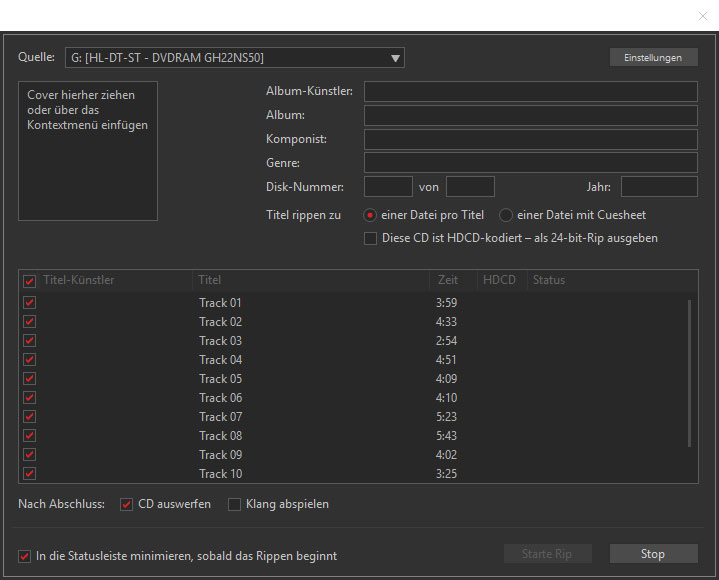Uncheck Track 07 checkbox

point(29,417)
